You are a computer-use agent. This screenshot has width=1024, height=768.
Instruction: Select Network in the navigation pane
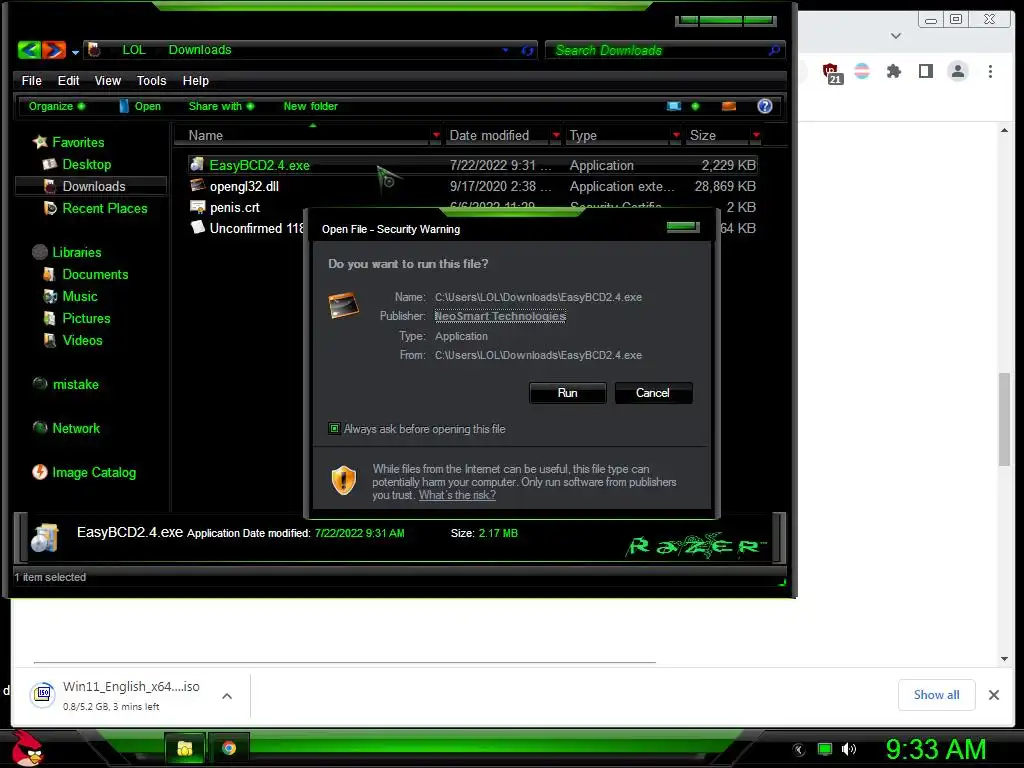(67, 428)
